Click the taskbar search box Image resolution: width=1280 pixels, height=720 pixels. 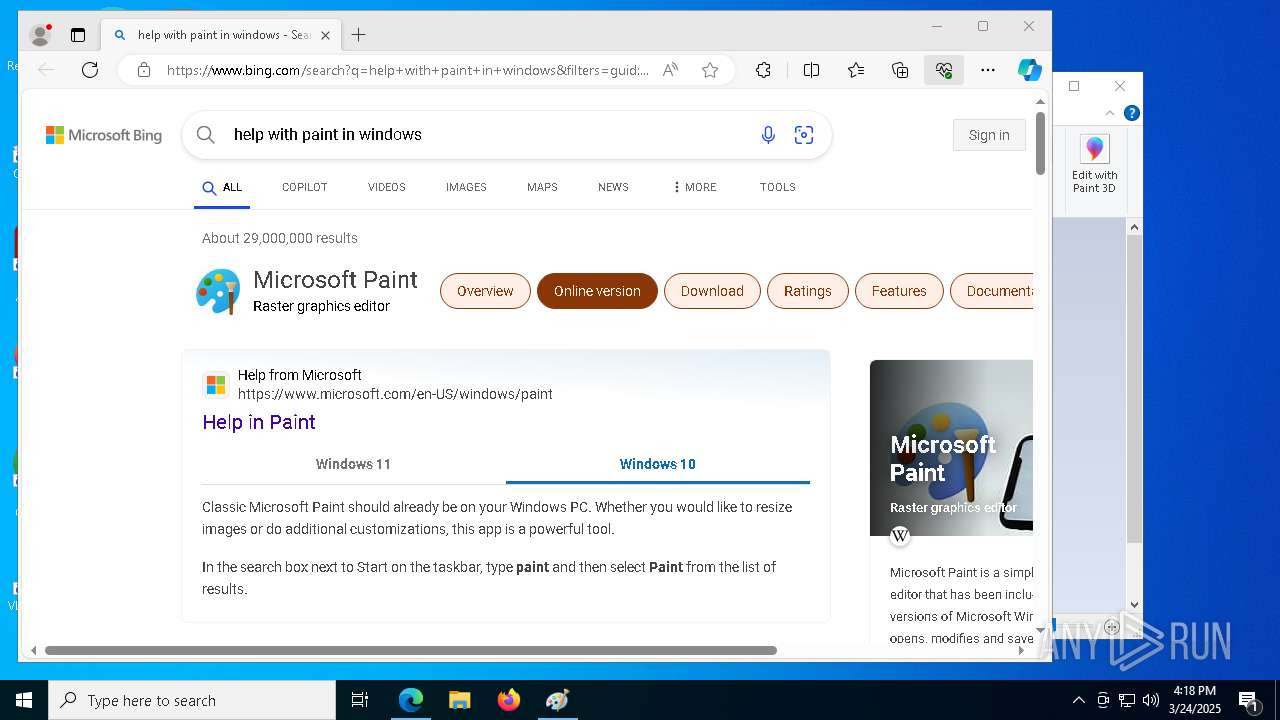point(192,700)
